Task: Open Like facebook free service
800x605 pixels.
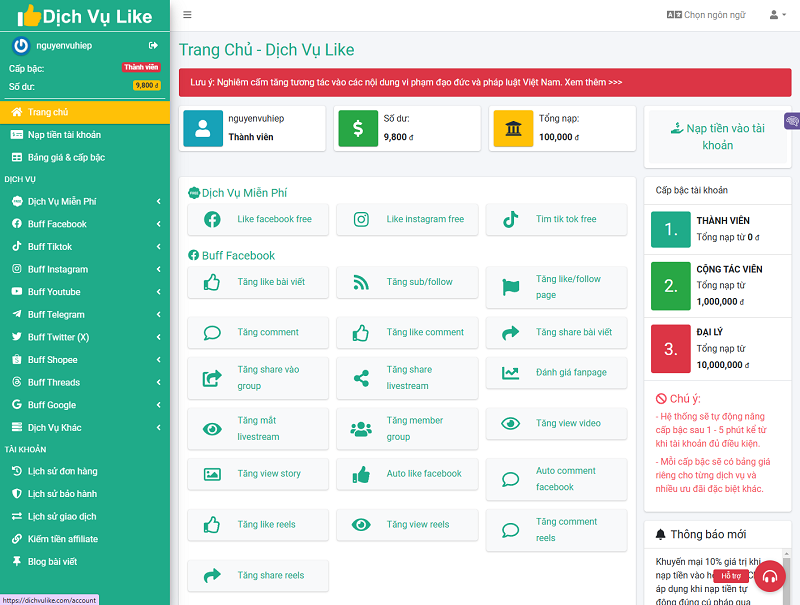Action: tap(258, 219)
